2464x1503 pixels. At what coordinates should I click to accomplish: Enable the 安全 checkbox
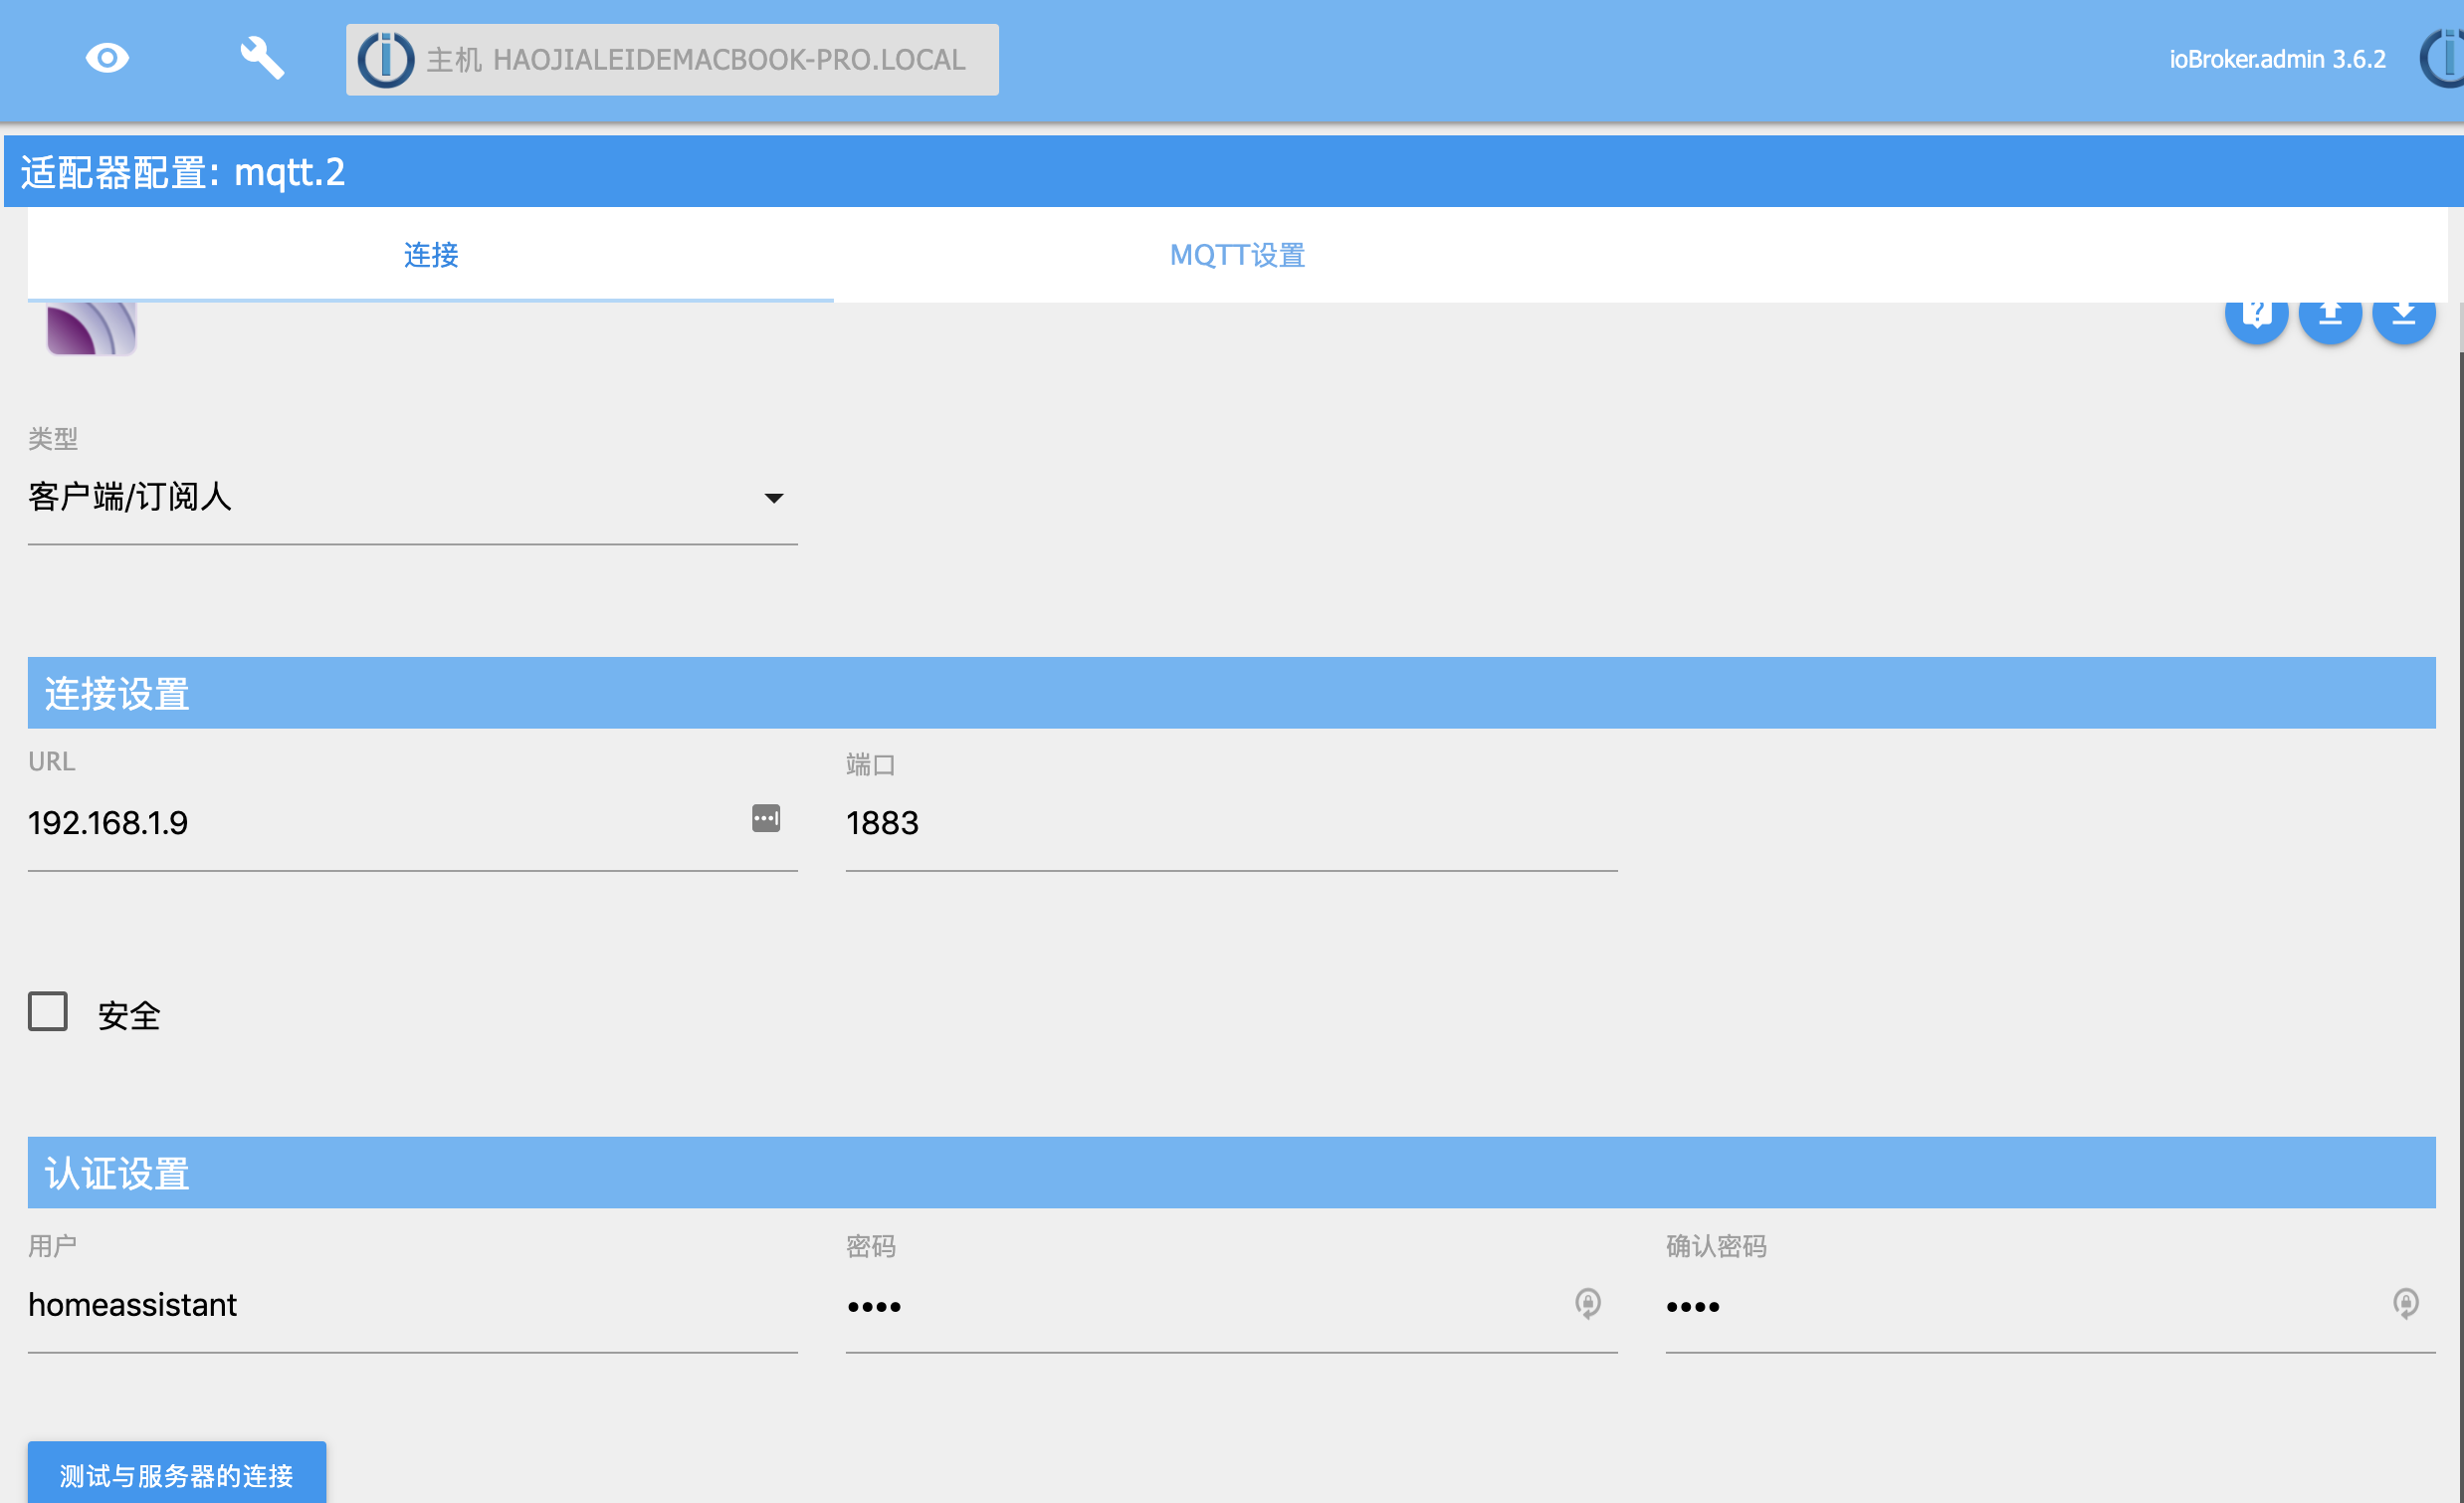(x=48, y=1011)
